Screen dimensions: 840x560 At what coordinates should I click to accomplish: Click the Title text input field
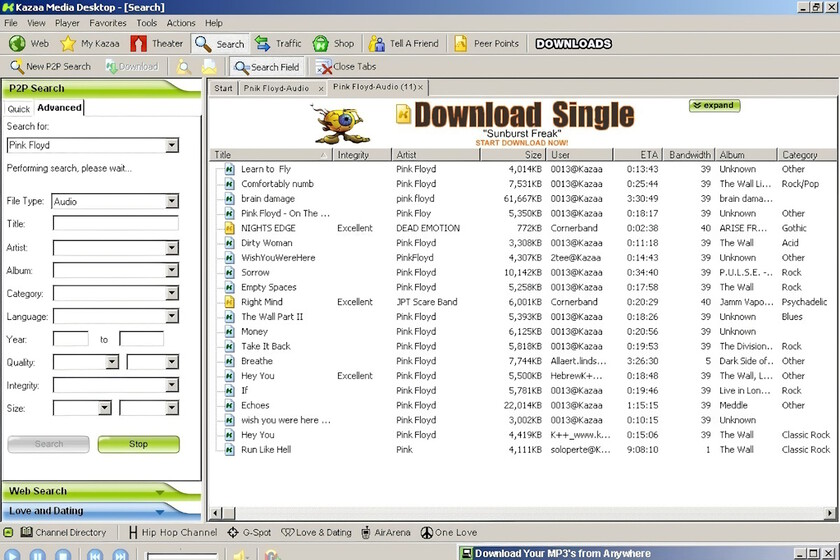[115, 224]
